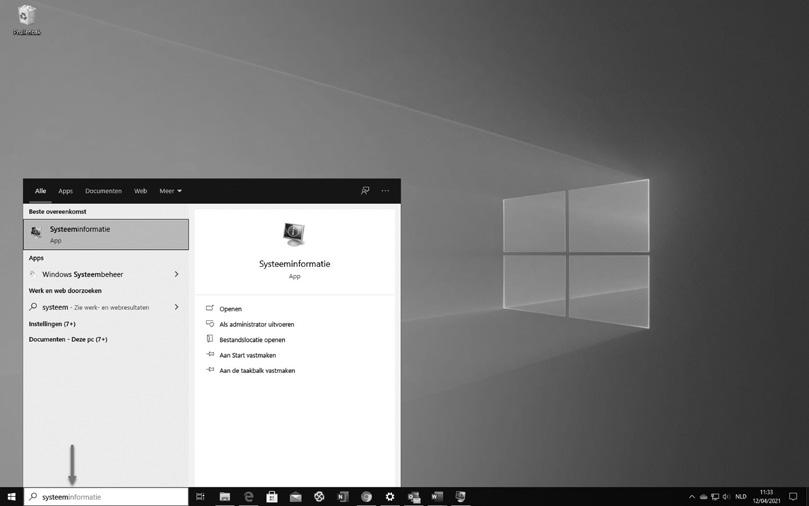
Task: Click the Beste overeenkomst heading
Action: 58,211
